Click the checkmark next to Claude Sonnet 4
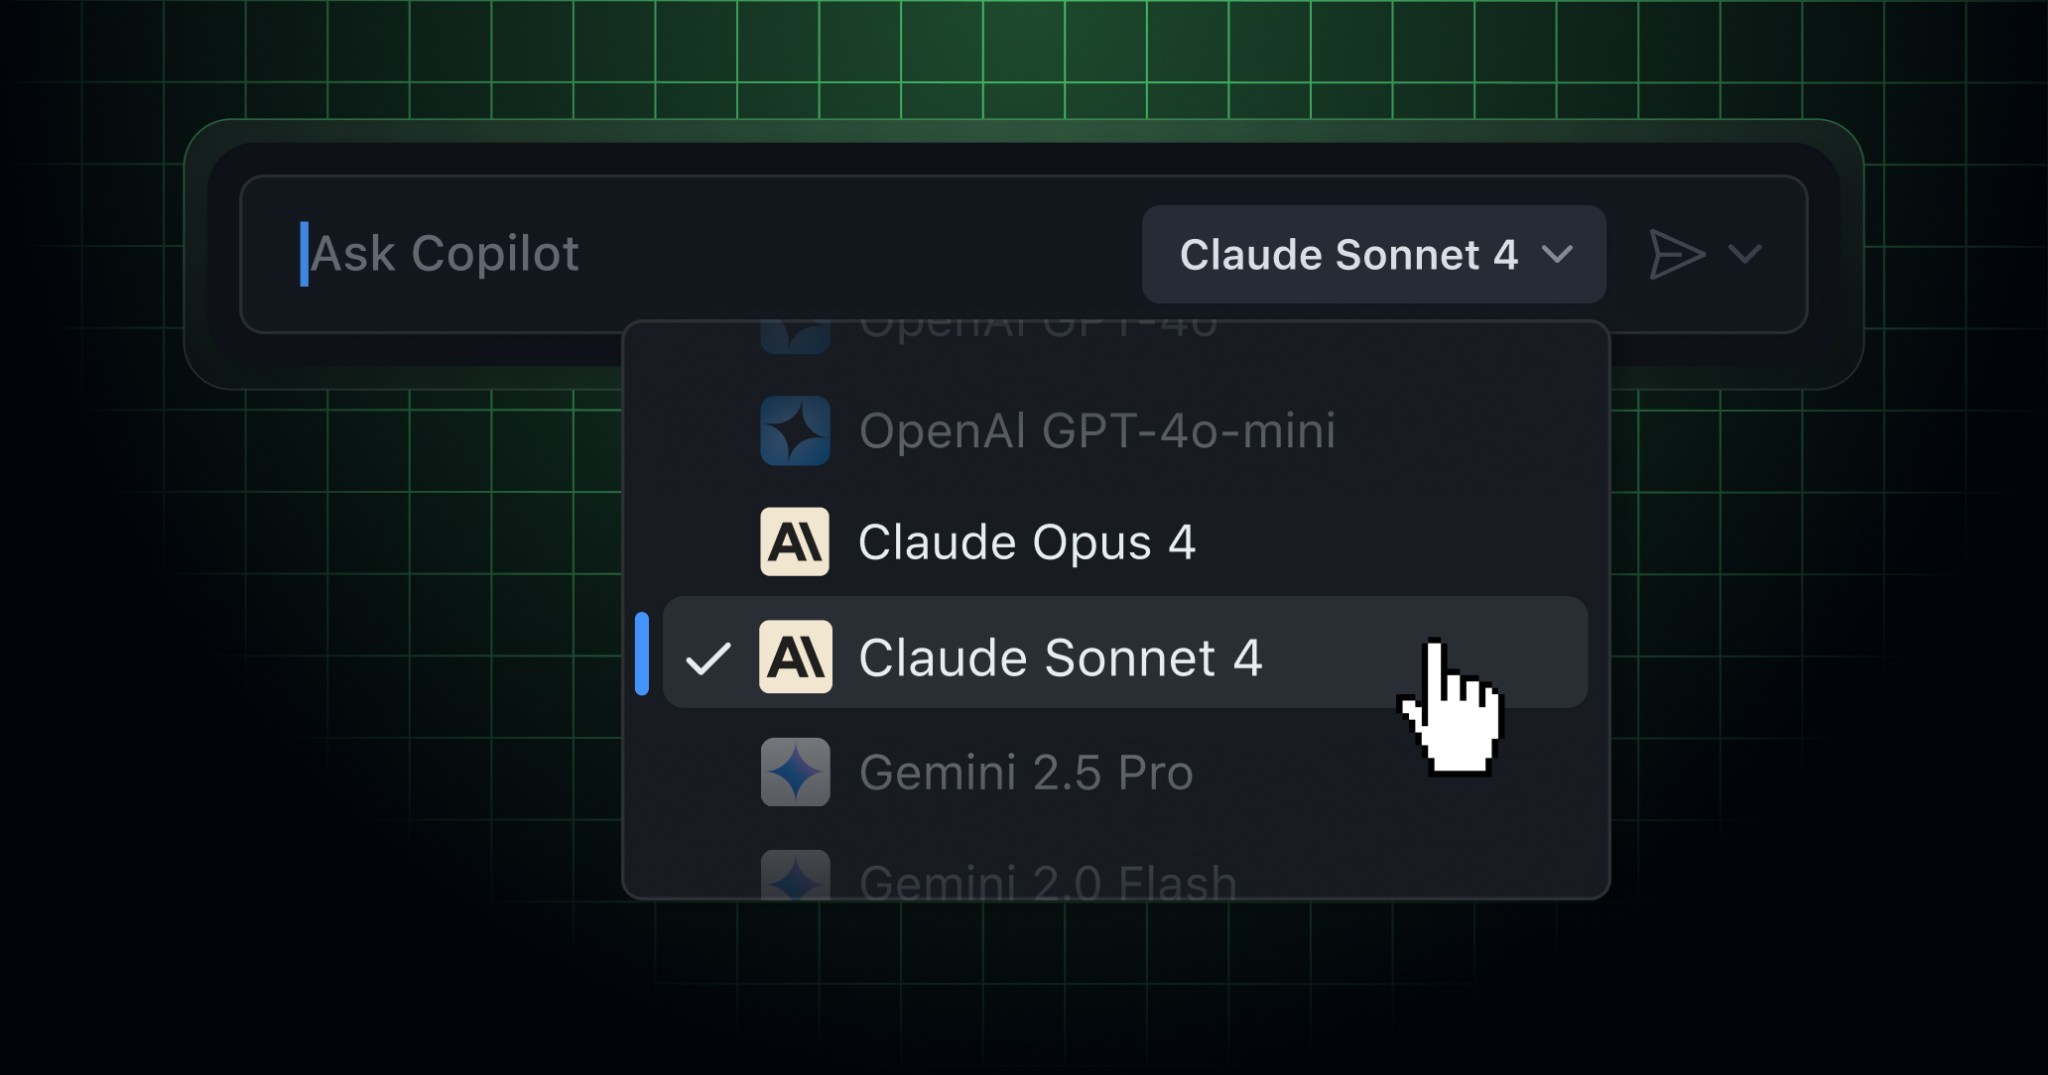This screenshot has height=1075, width=2048. point(708,657)
